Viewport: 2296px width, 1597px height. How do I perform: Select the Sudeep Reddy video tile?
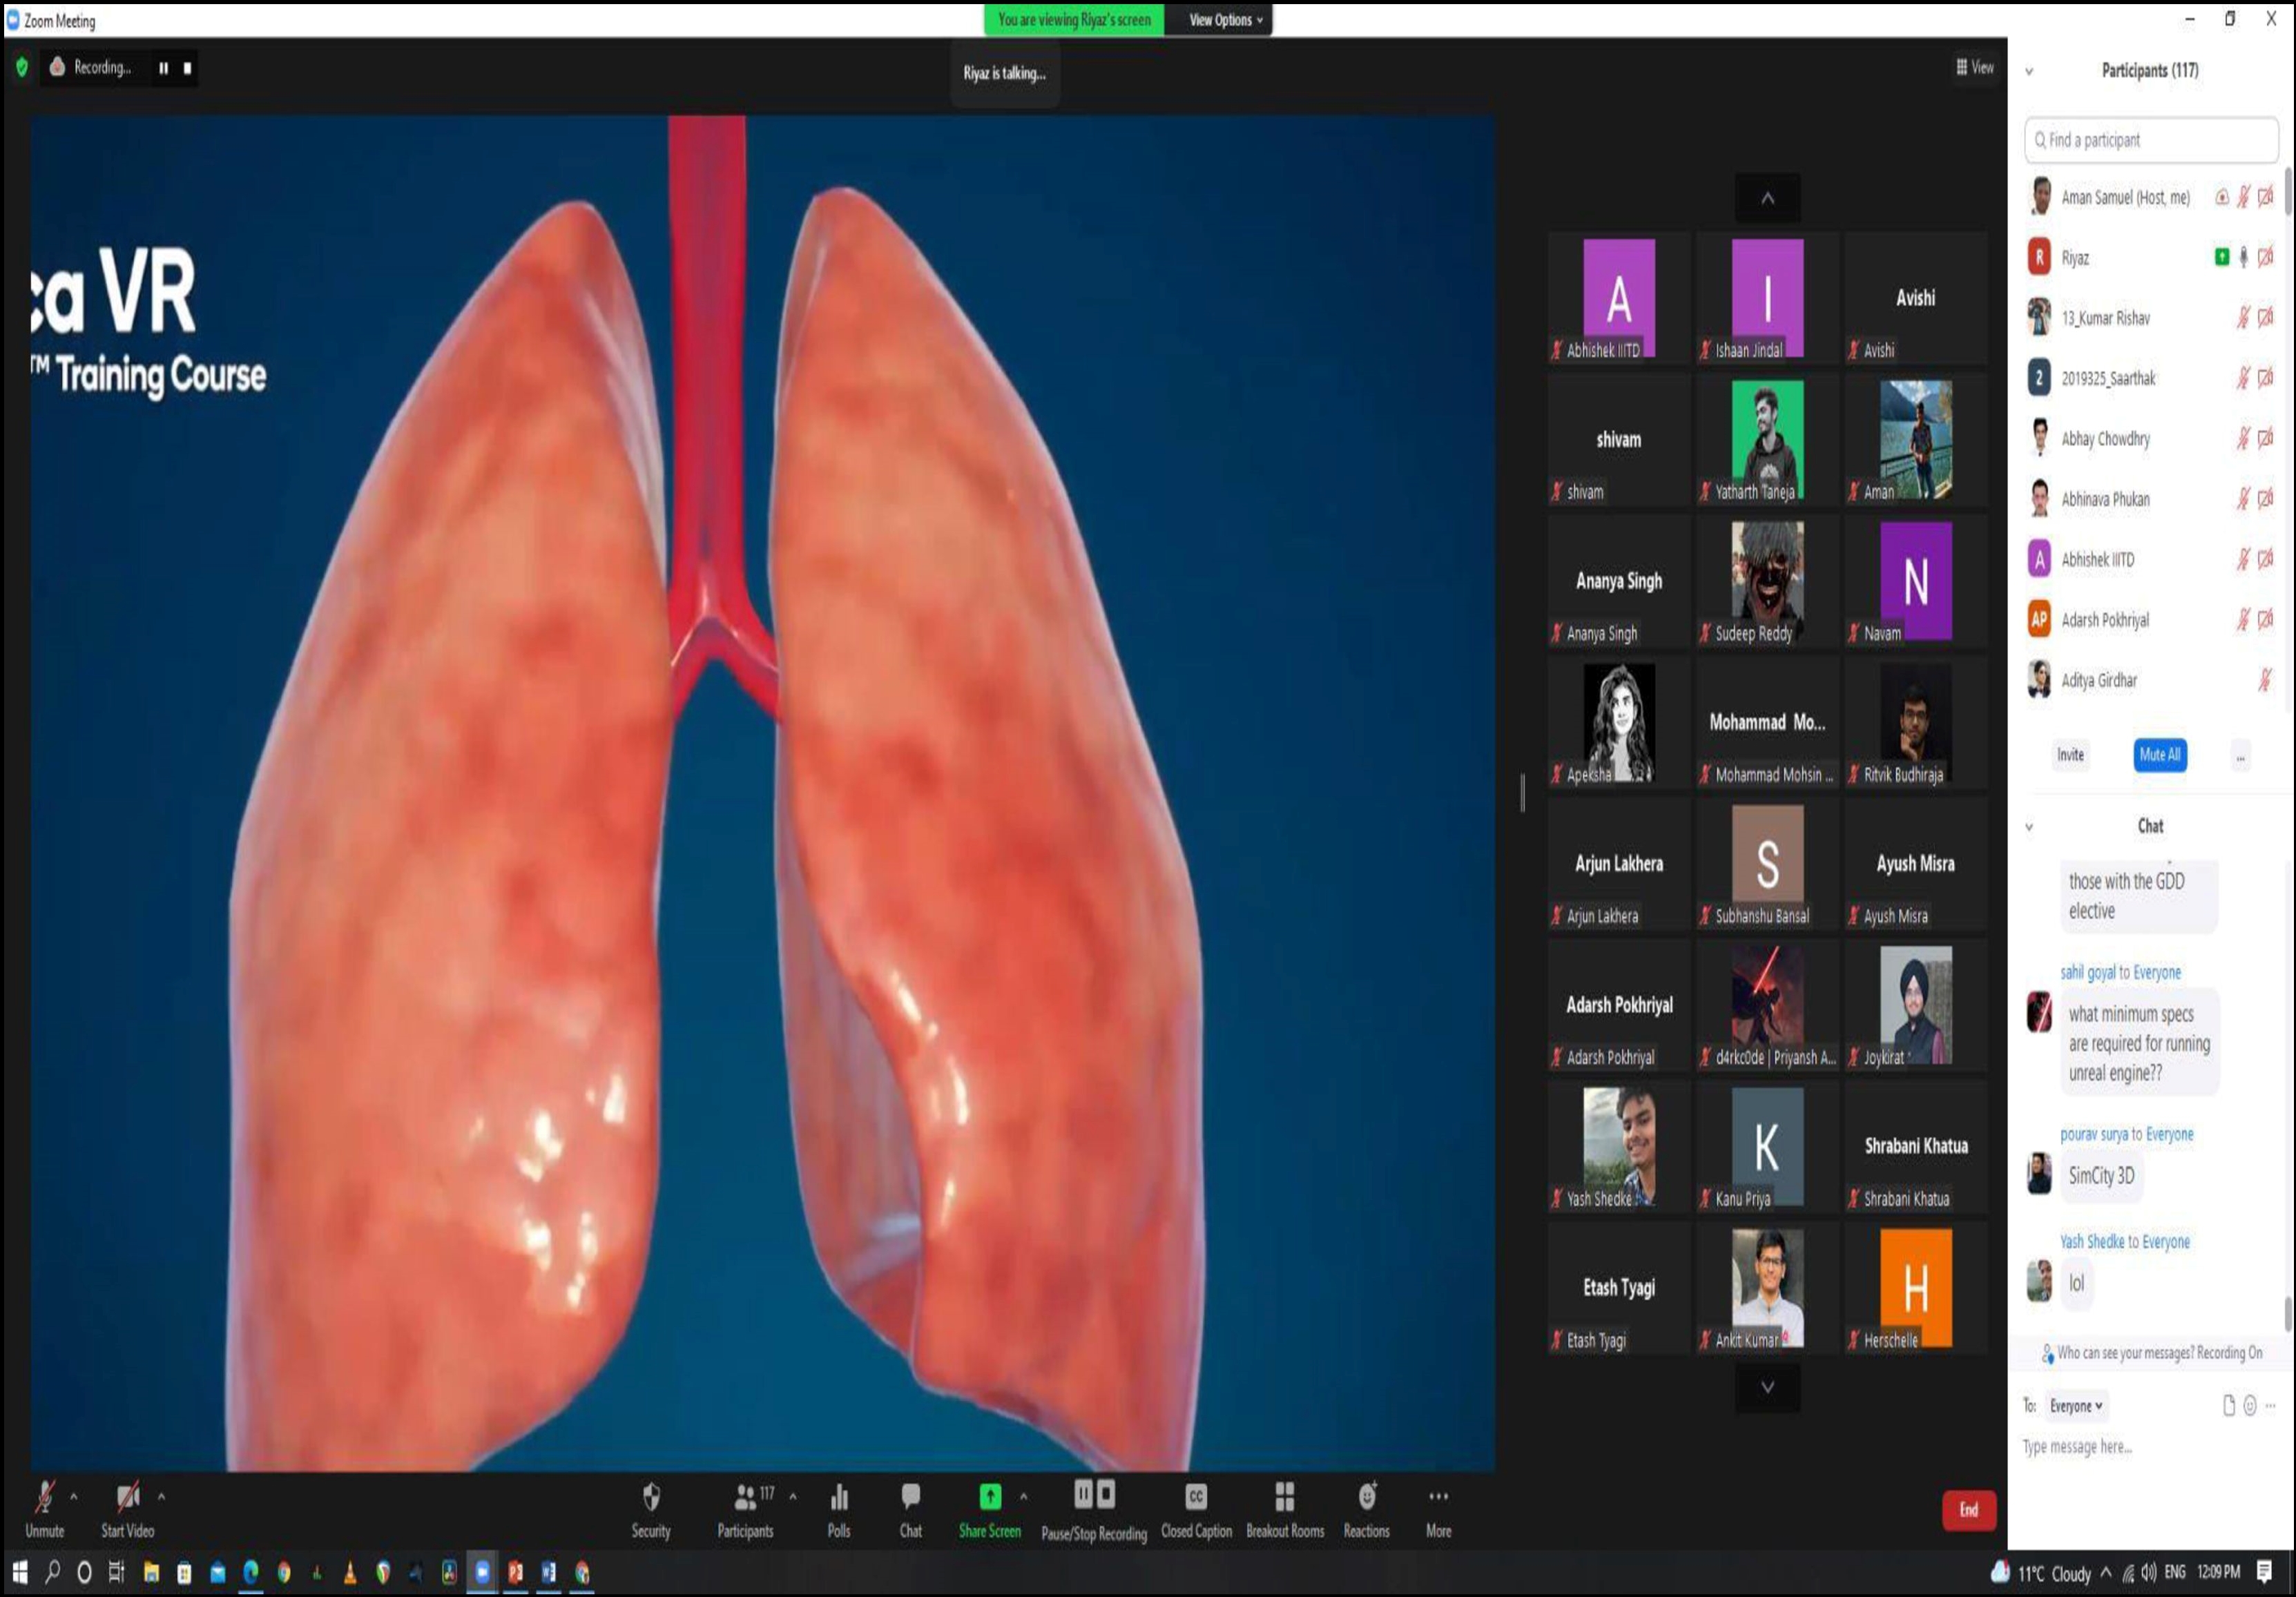(1767, 582)
